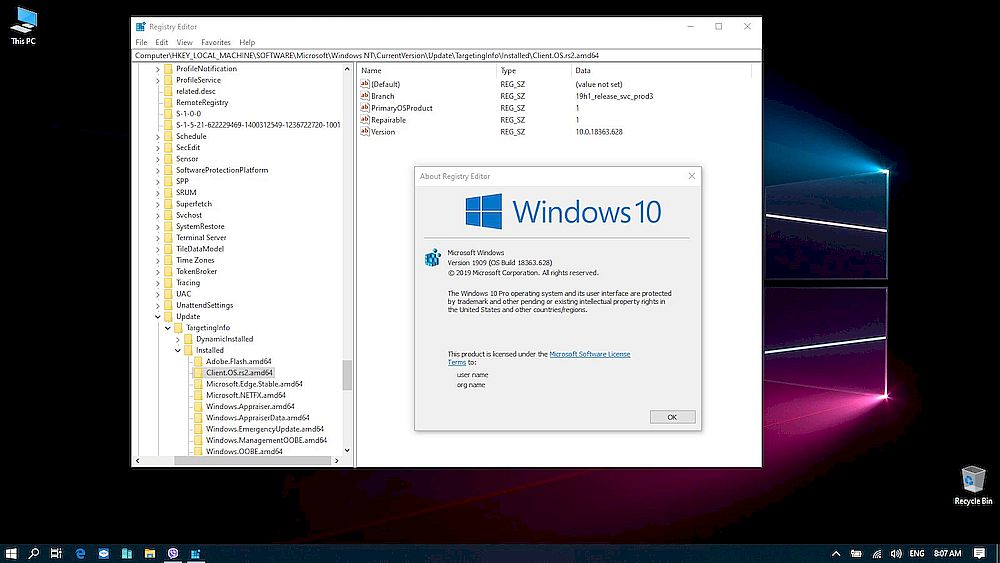1000x563 pixels.
Task: Open the Edit menu
Action: 161,42
